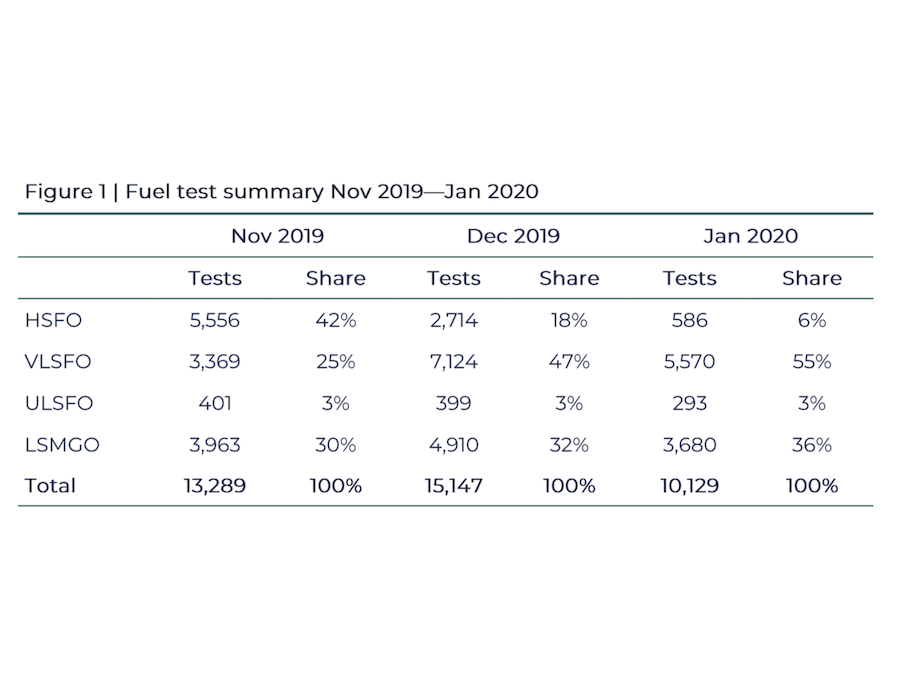Select the 36% LSMGO share cell

pyautogui.click(x=812, y=445)
